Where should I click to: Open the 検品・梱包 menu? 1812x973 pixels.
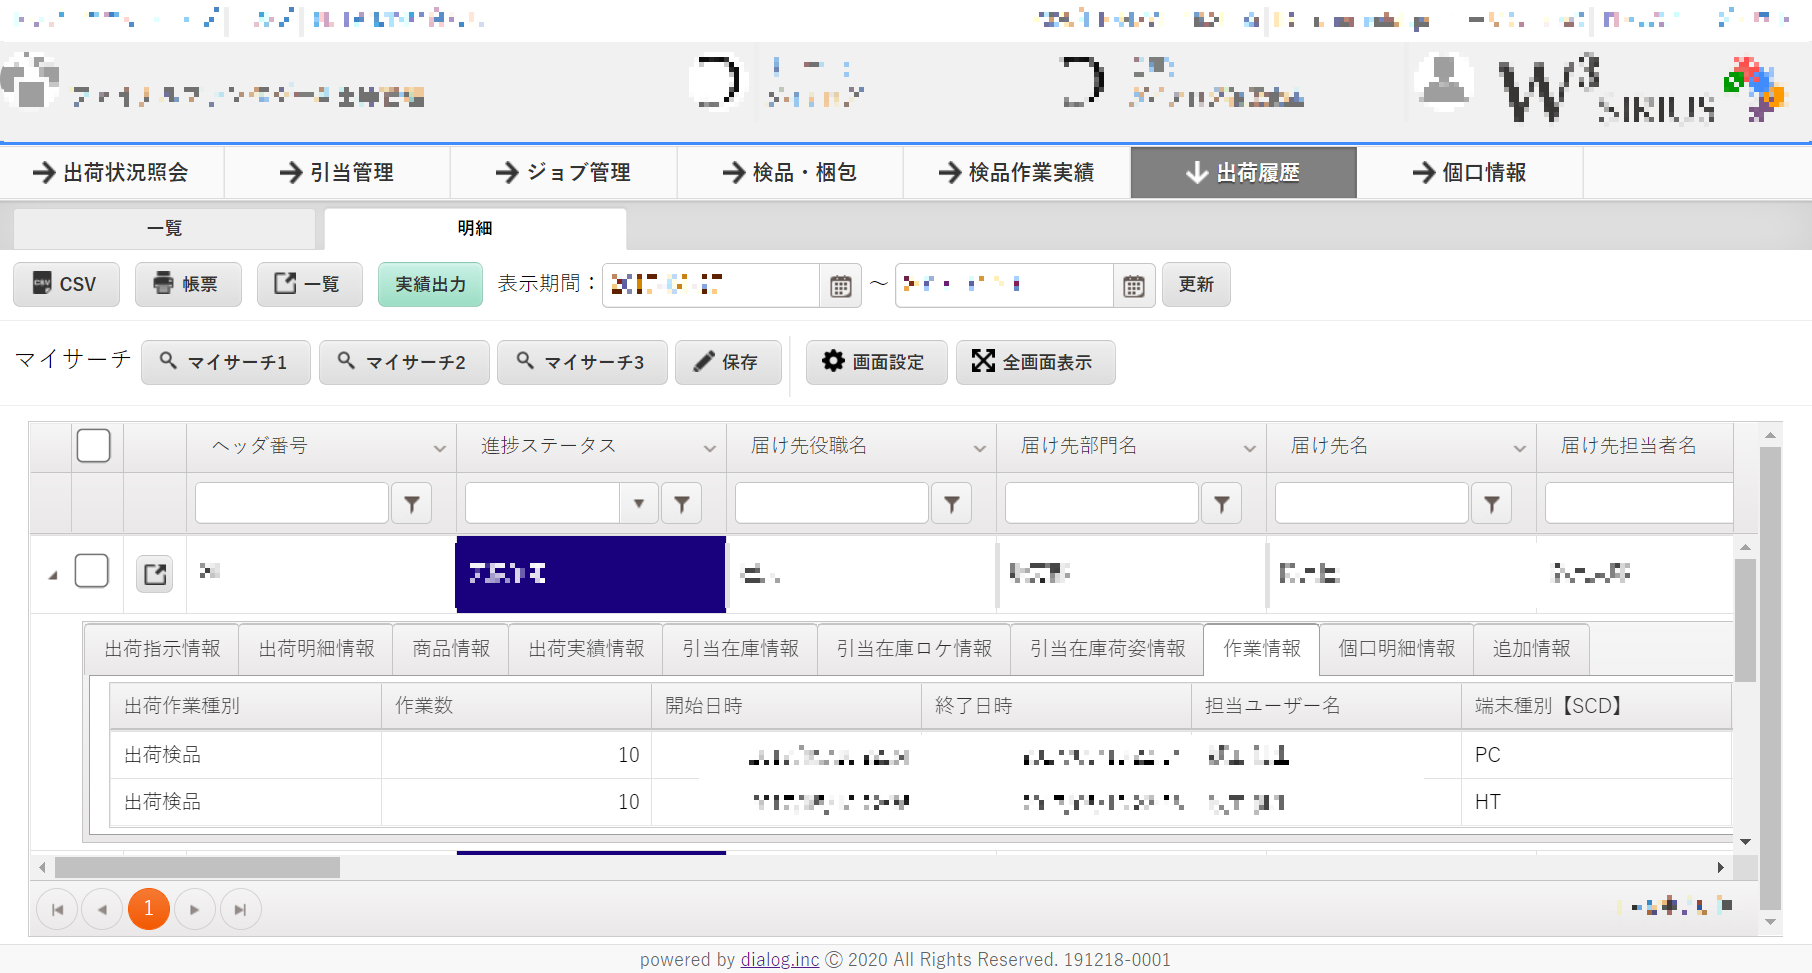(790, 172)
